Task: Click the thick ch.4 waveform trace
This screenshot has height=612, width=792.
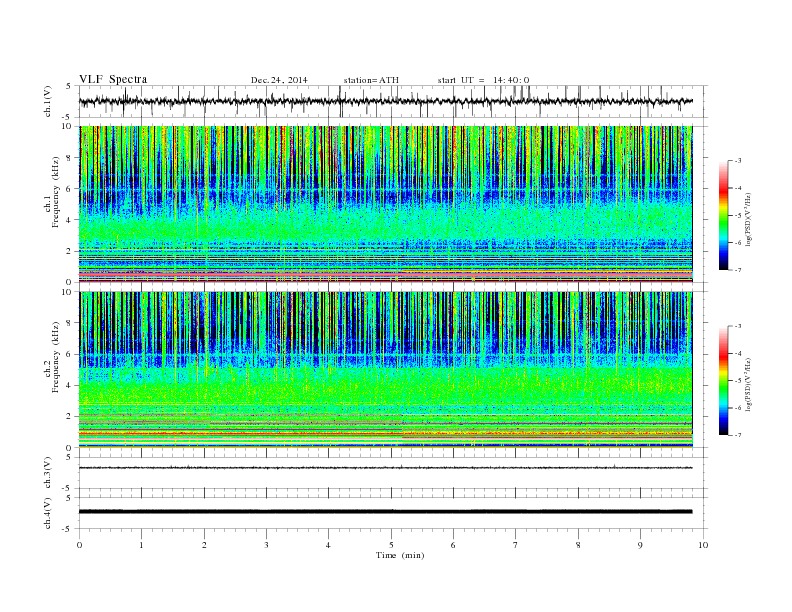Action: [385, 512]
